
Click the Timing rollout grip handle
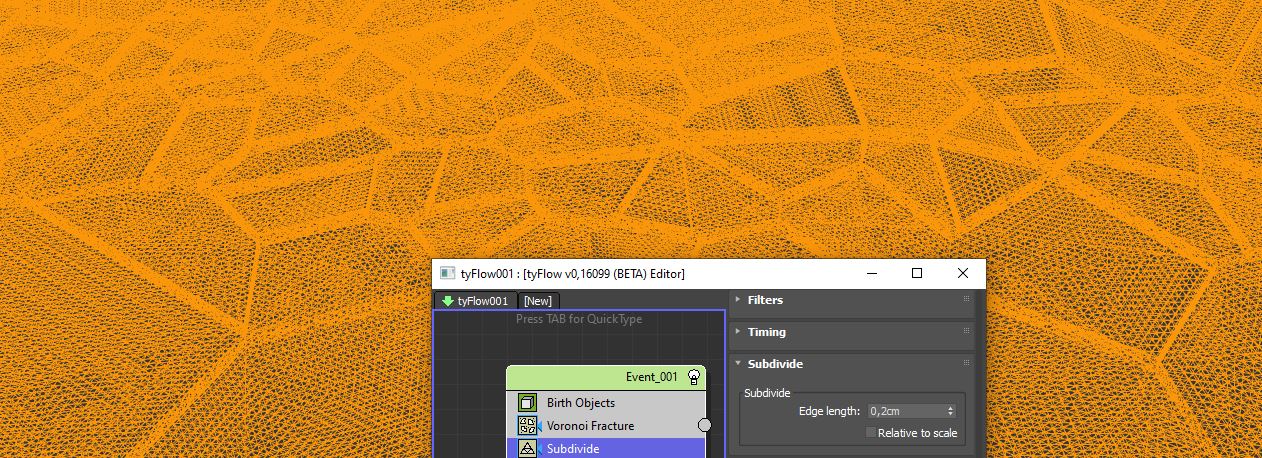pyautogui.click(x=966, y=332)
